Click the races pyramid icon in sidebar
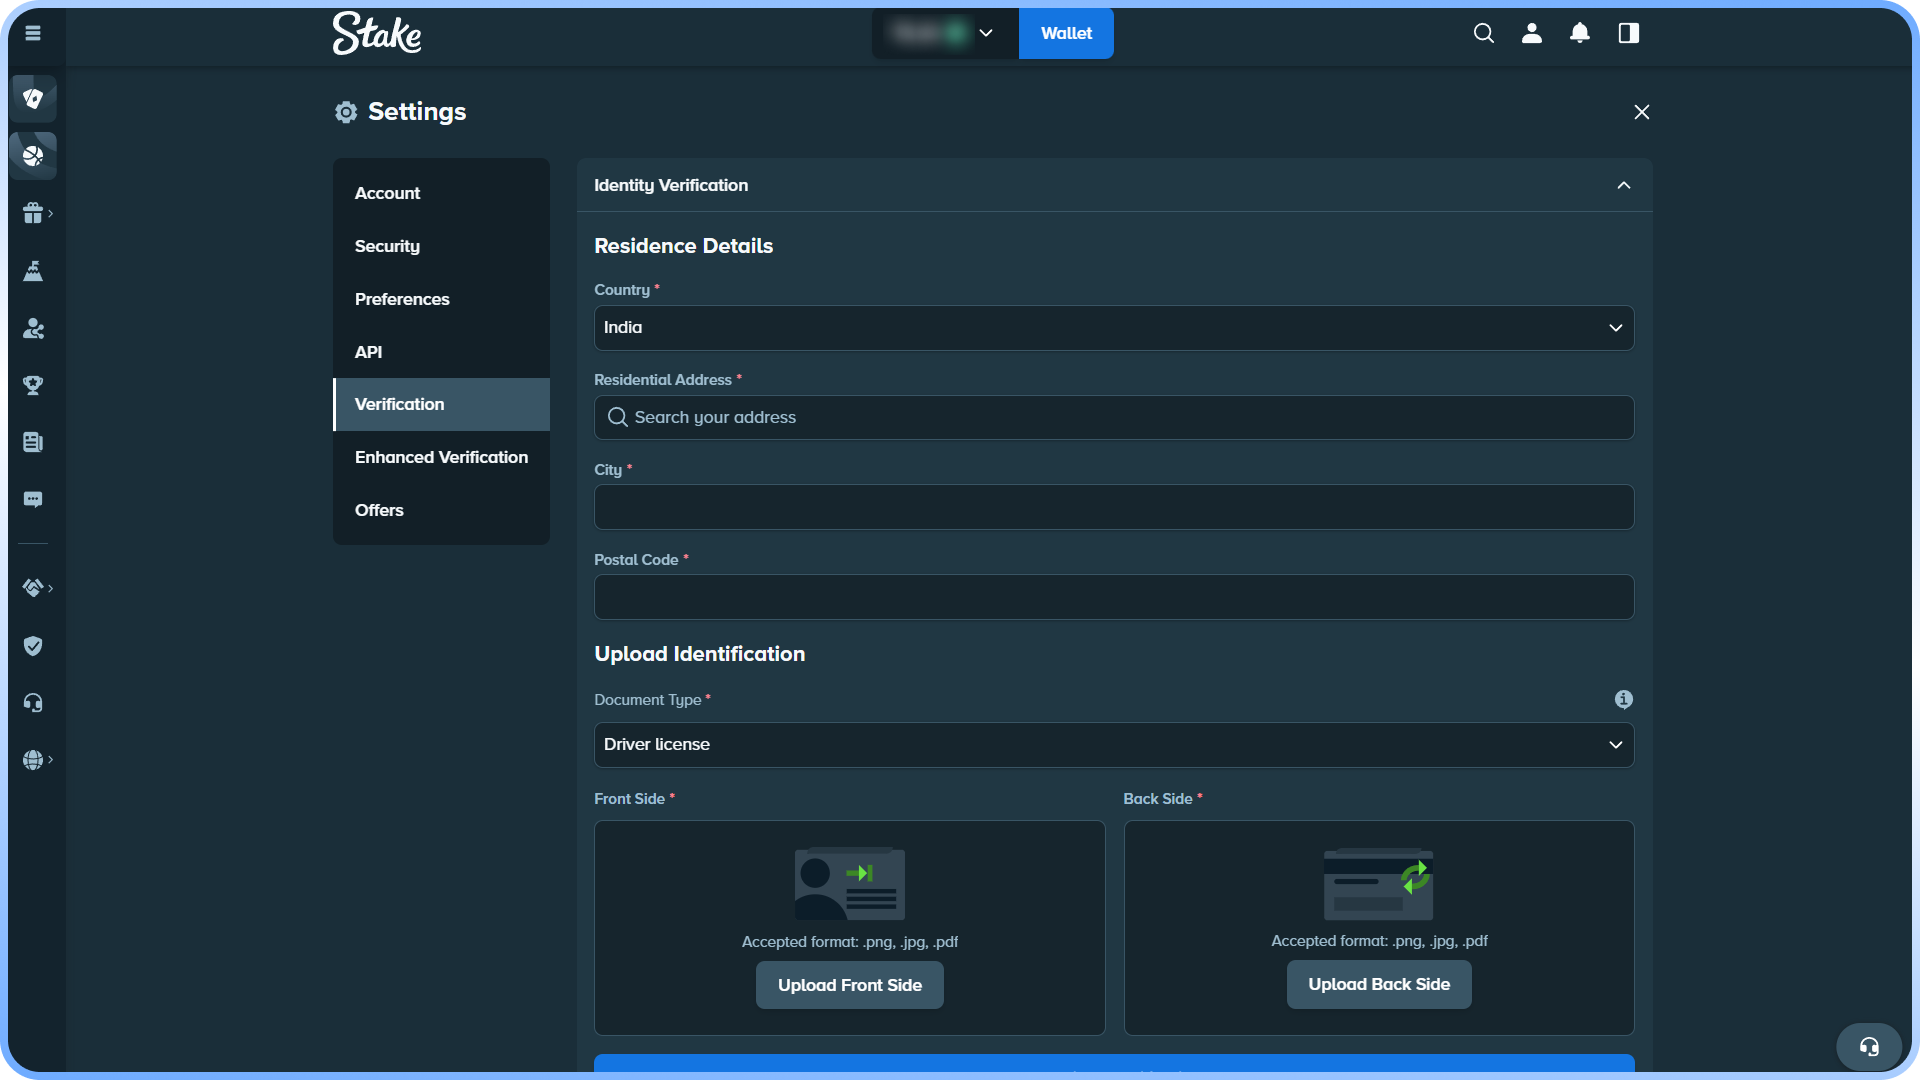The image size is (1920, 1080). point(33,271)
